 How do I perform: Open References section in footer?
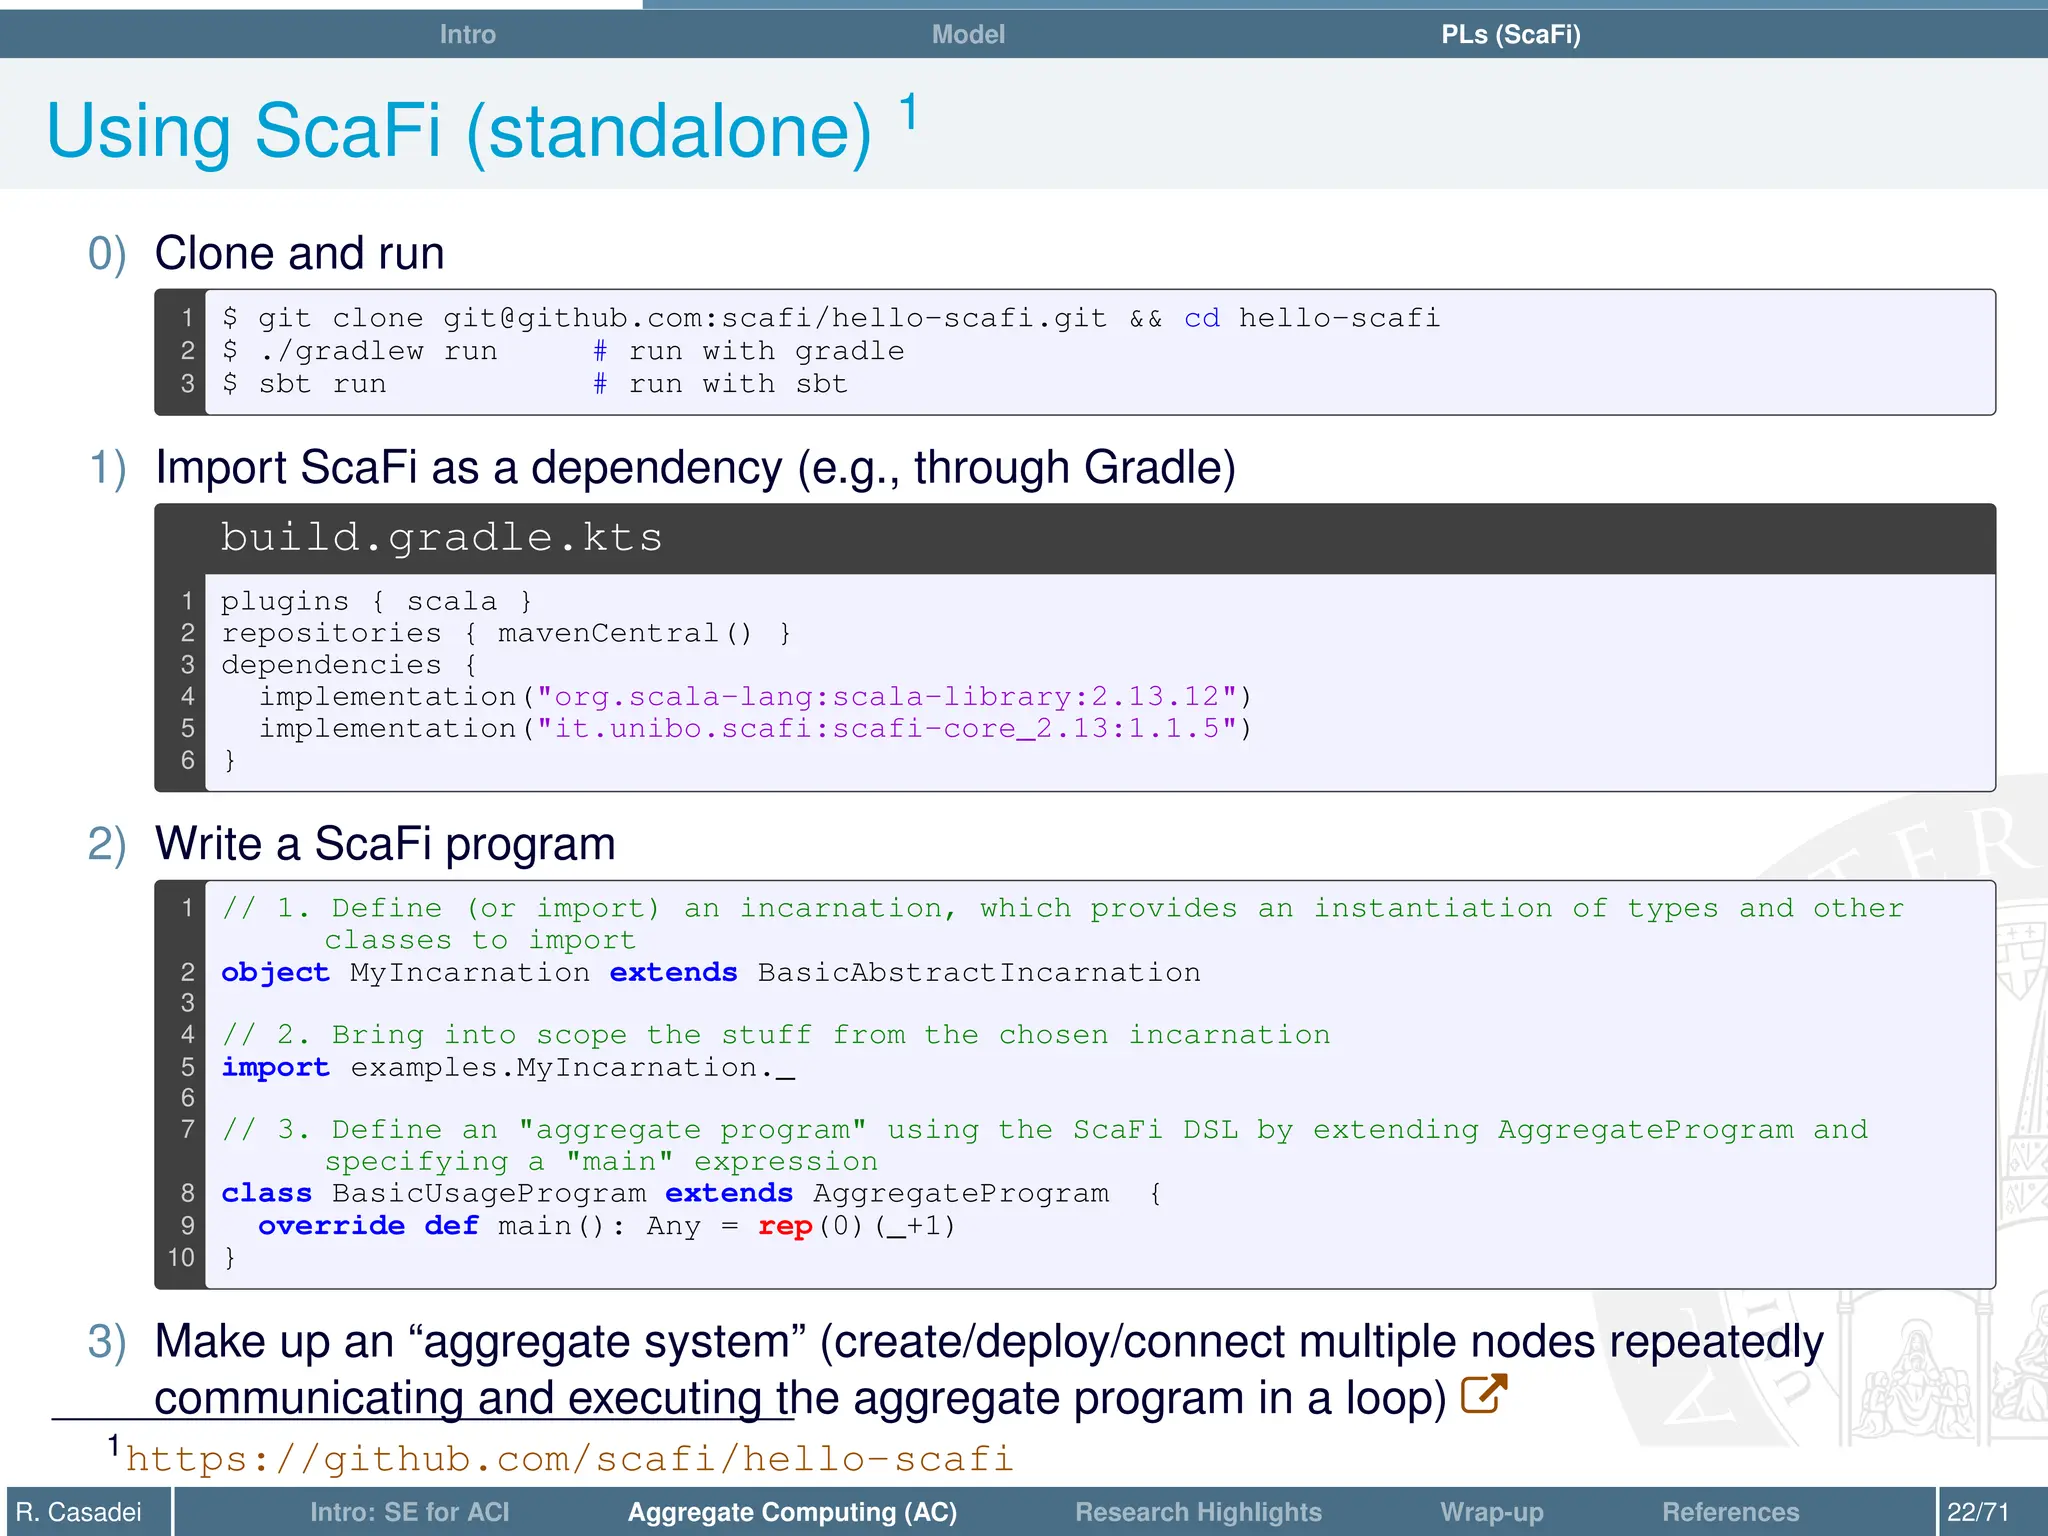[x=1730, y=1512]
